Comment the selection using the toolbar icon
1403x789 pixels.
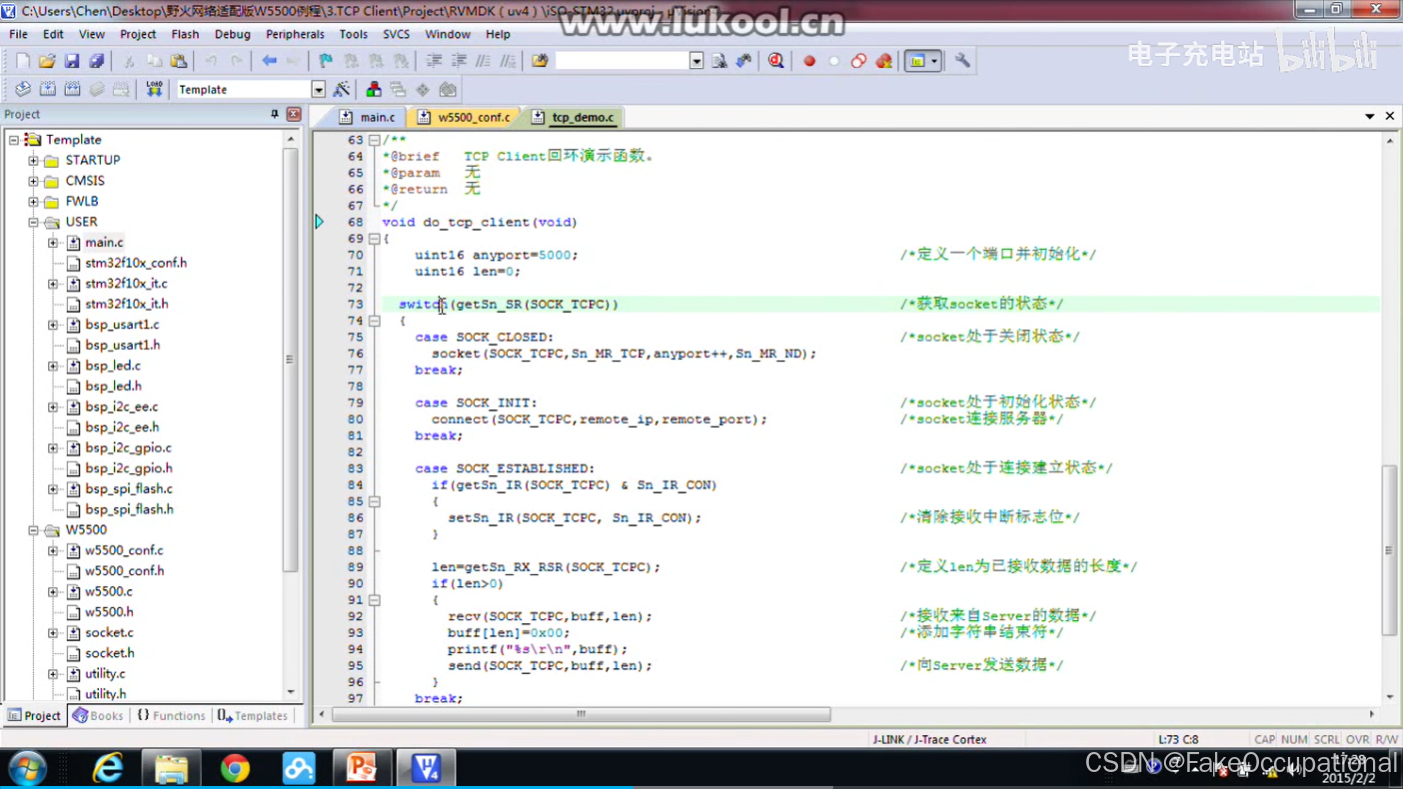tap(483, 61)
